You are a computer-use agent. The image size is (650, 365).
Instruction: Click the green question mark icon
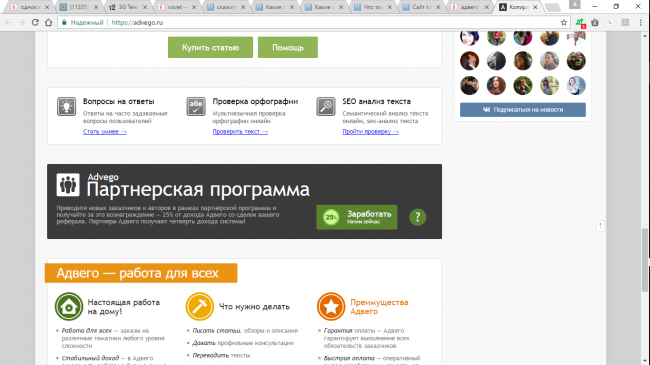click(x=417, y=217)
